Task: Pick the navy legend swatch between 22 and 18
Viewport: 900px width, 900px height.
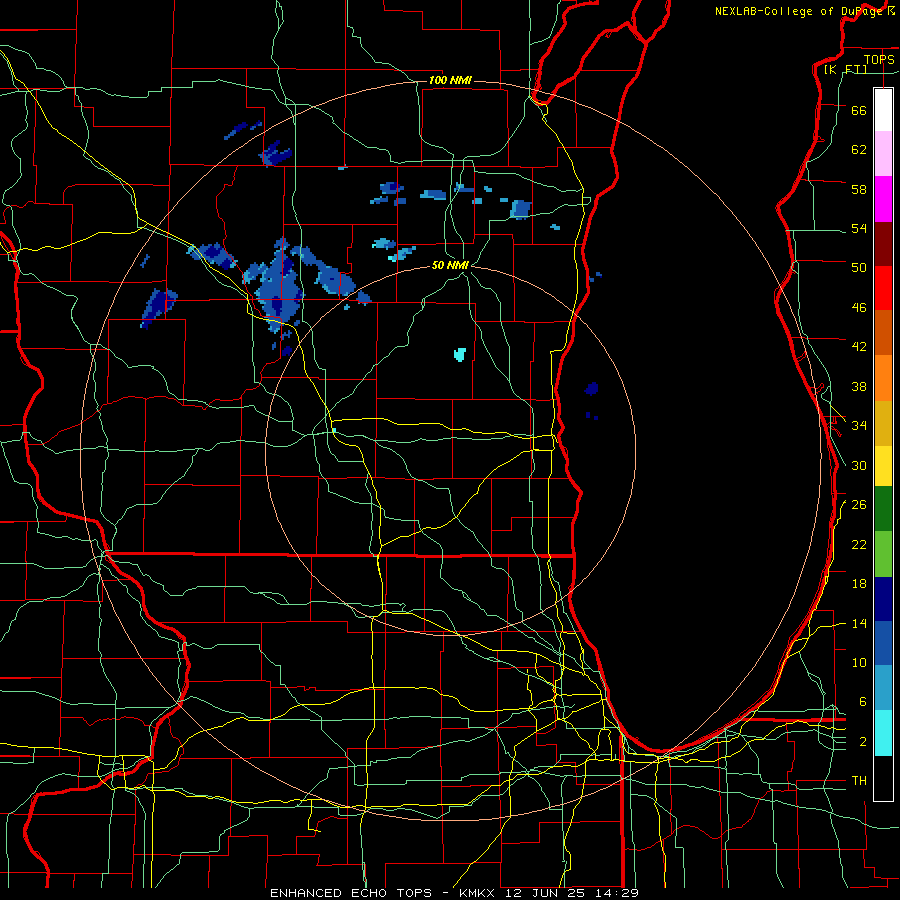Action: coord(883,599)
